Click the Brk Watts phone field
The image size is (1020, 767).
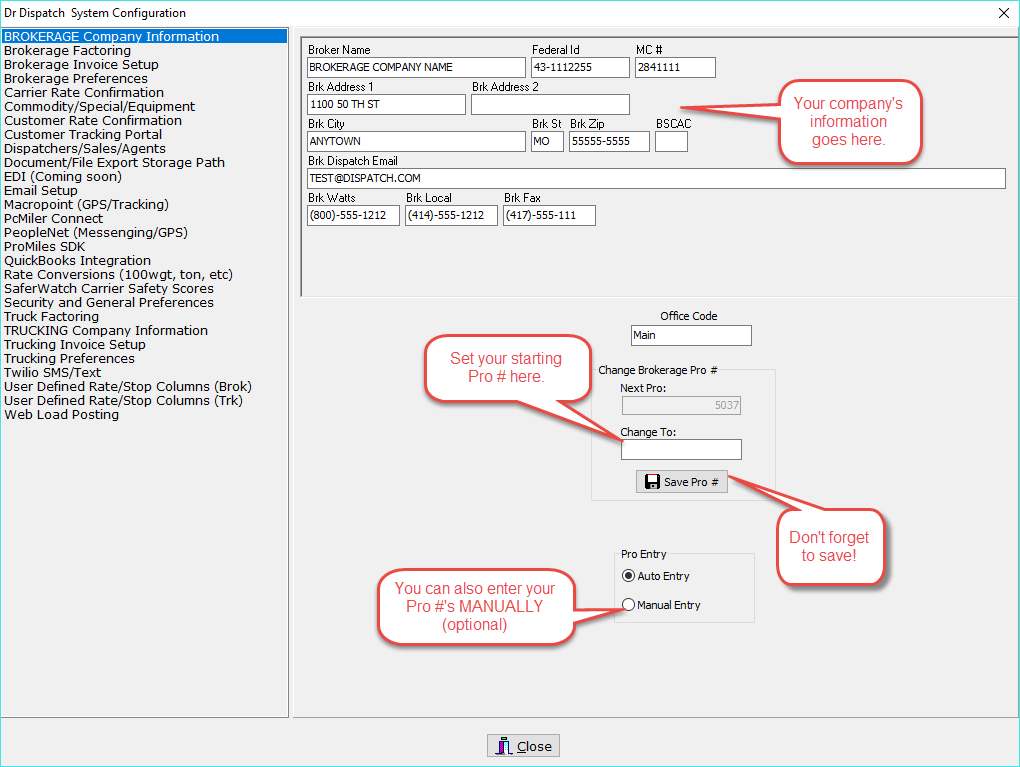353,215
